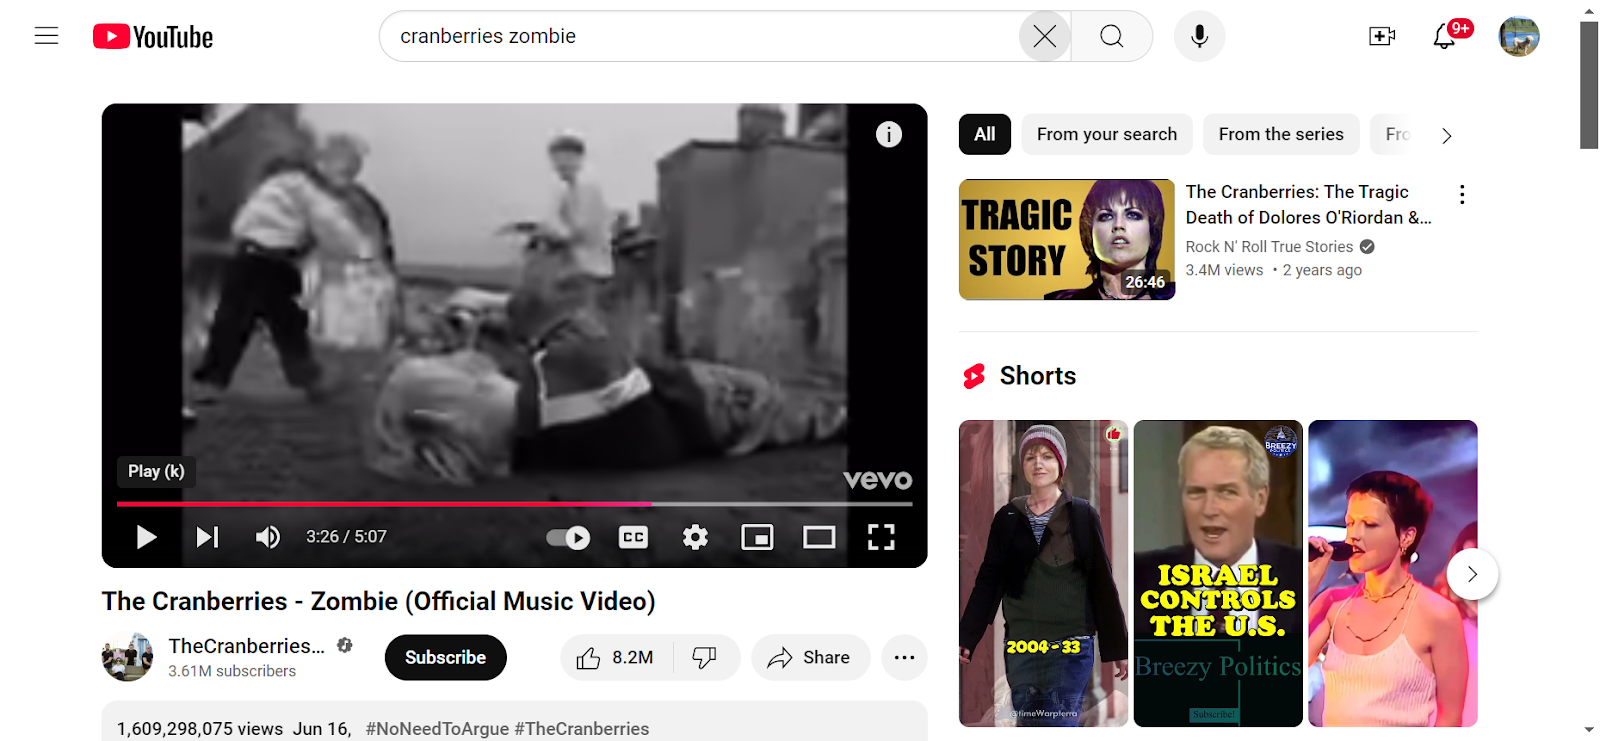Open Rock N' Roll True Stories channel
The width and height of the screenshot is (1600, 741).
click(1269, 247)
